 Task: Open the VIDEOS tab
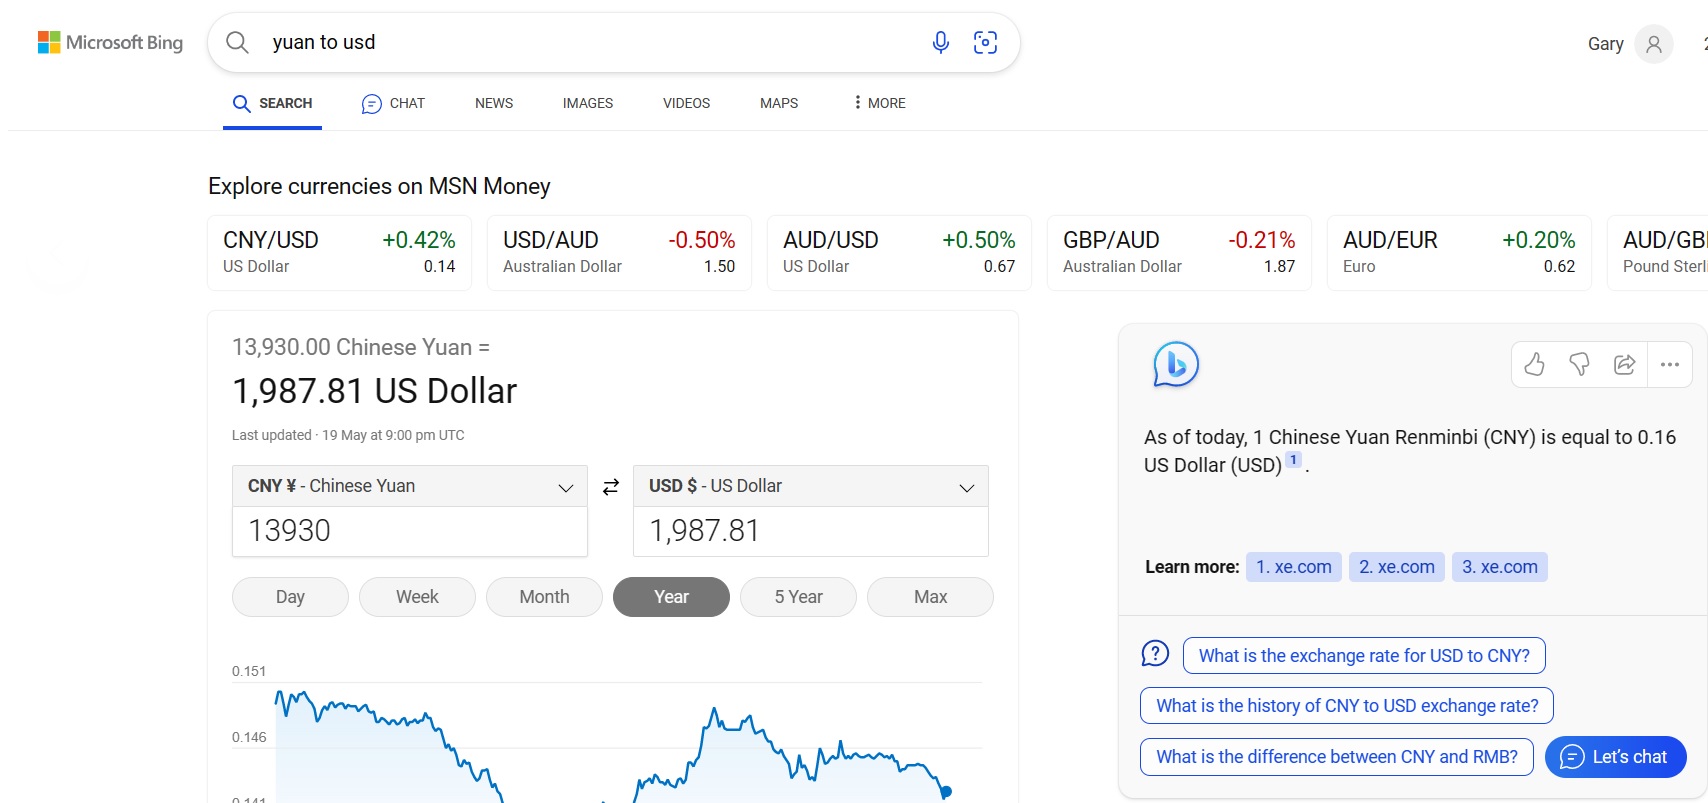(686, 103)
